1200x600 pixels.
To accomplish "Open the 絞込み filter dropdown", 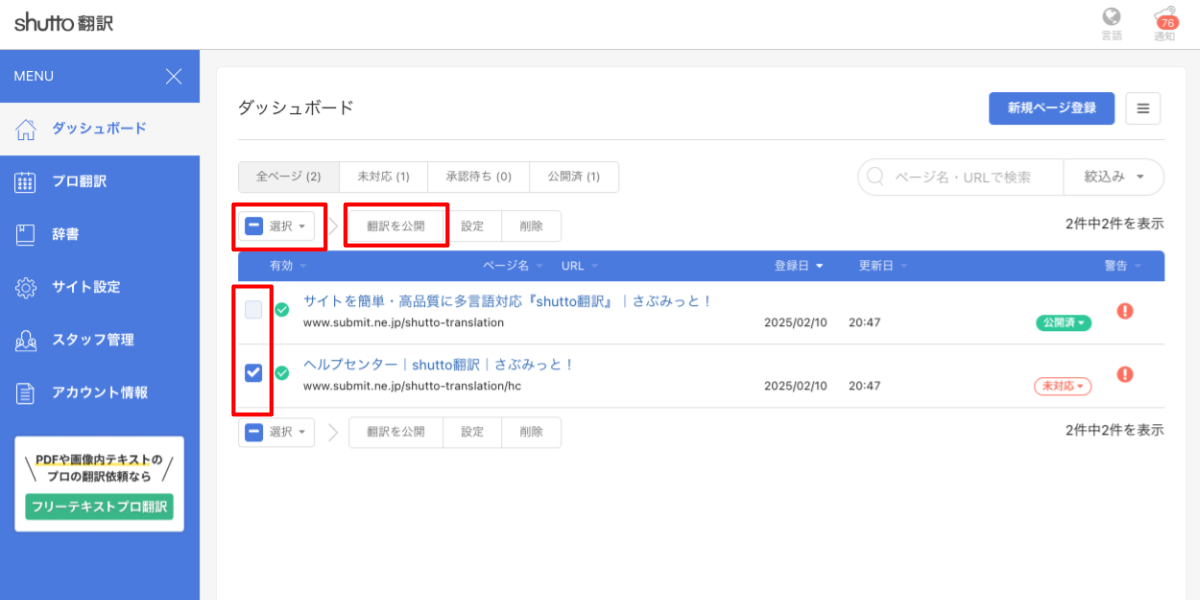I will (1114, 177).
